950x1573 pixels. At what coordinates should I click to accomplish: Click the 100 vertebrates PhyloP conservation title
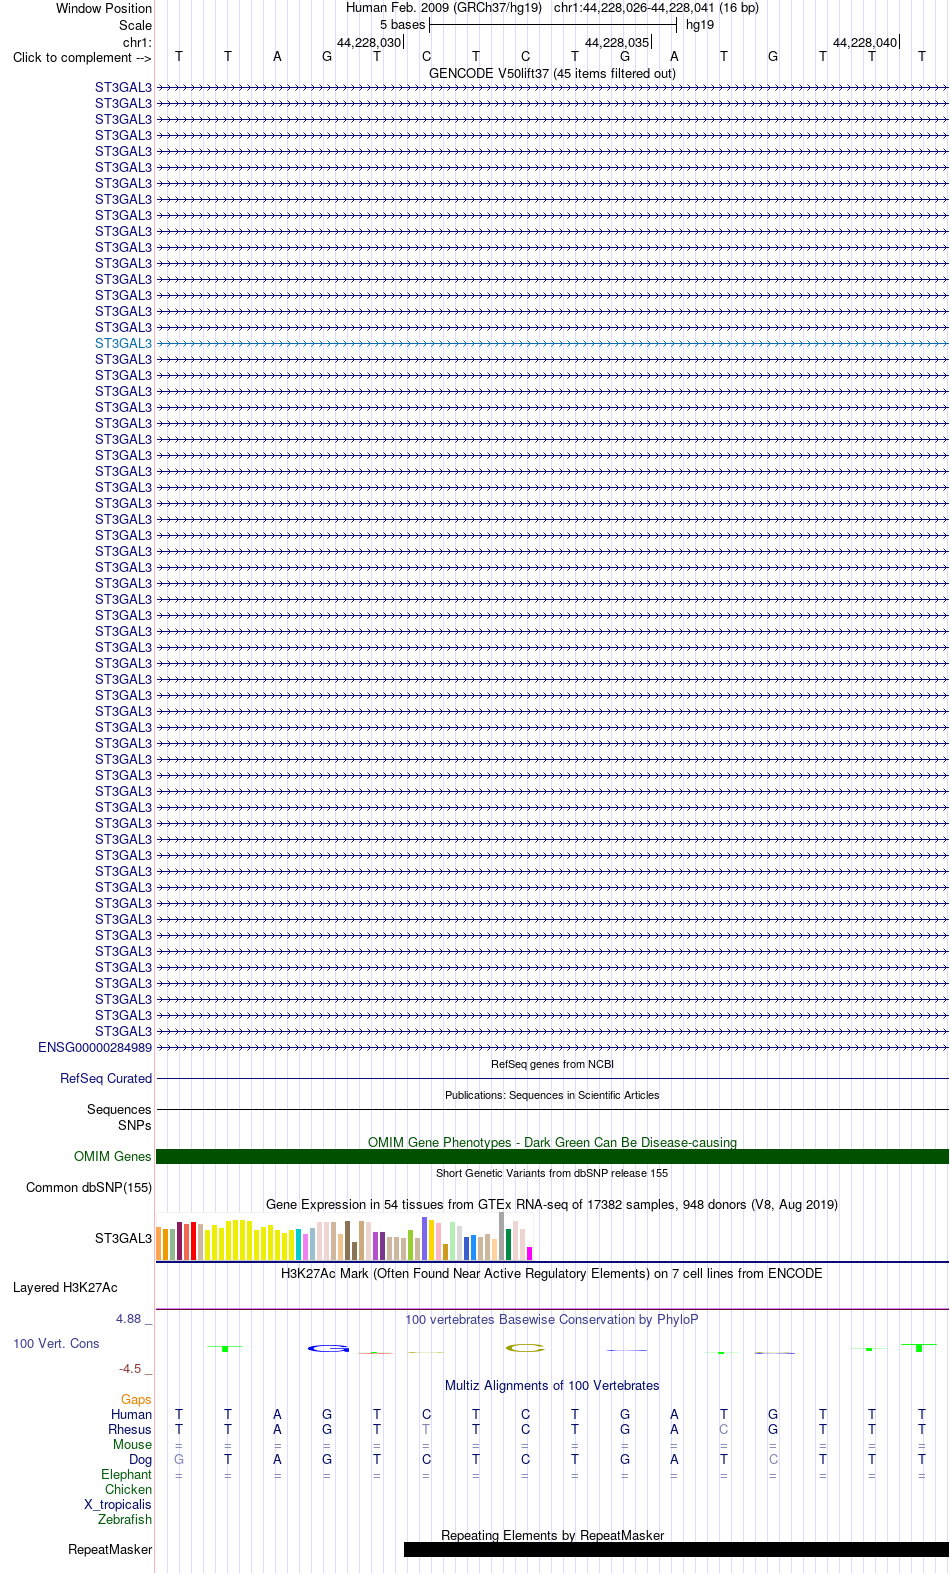(x=552, y=1319)
